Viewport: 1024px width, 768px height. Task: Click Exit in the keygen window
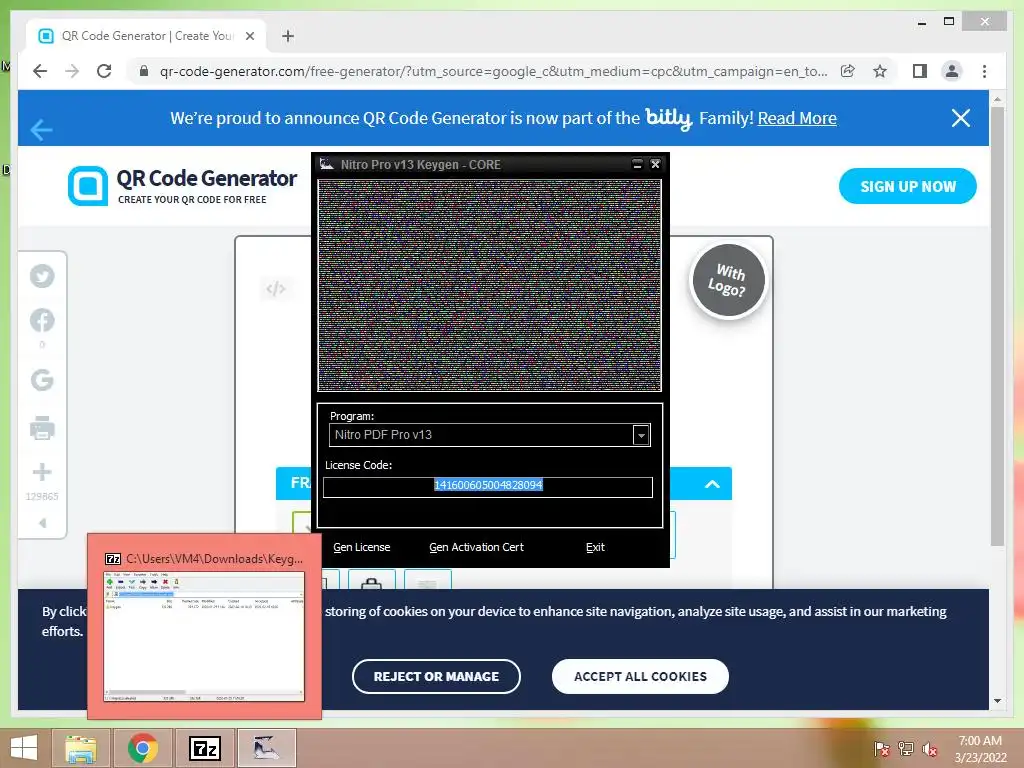[x=595, y=547]
